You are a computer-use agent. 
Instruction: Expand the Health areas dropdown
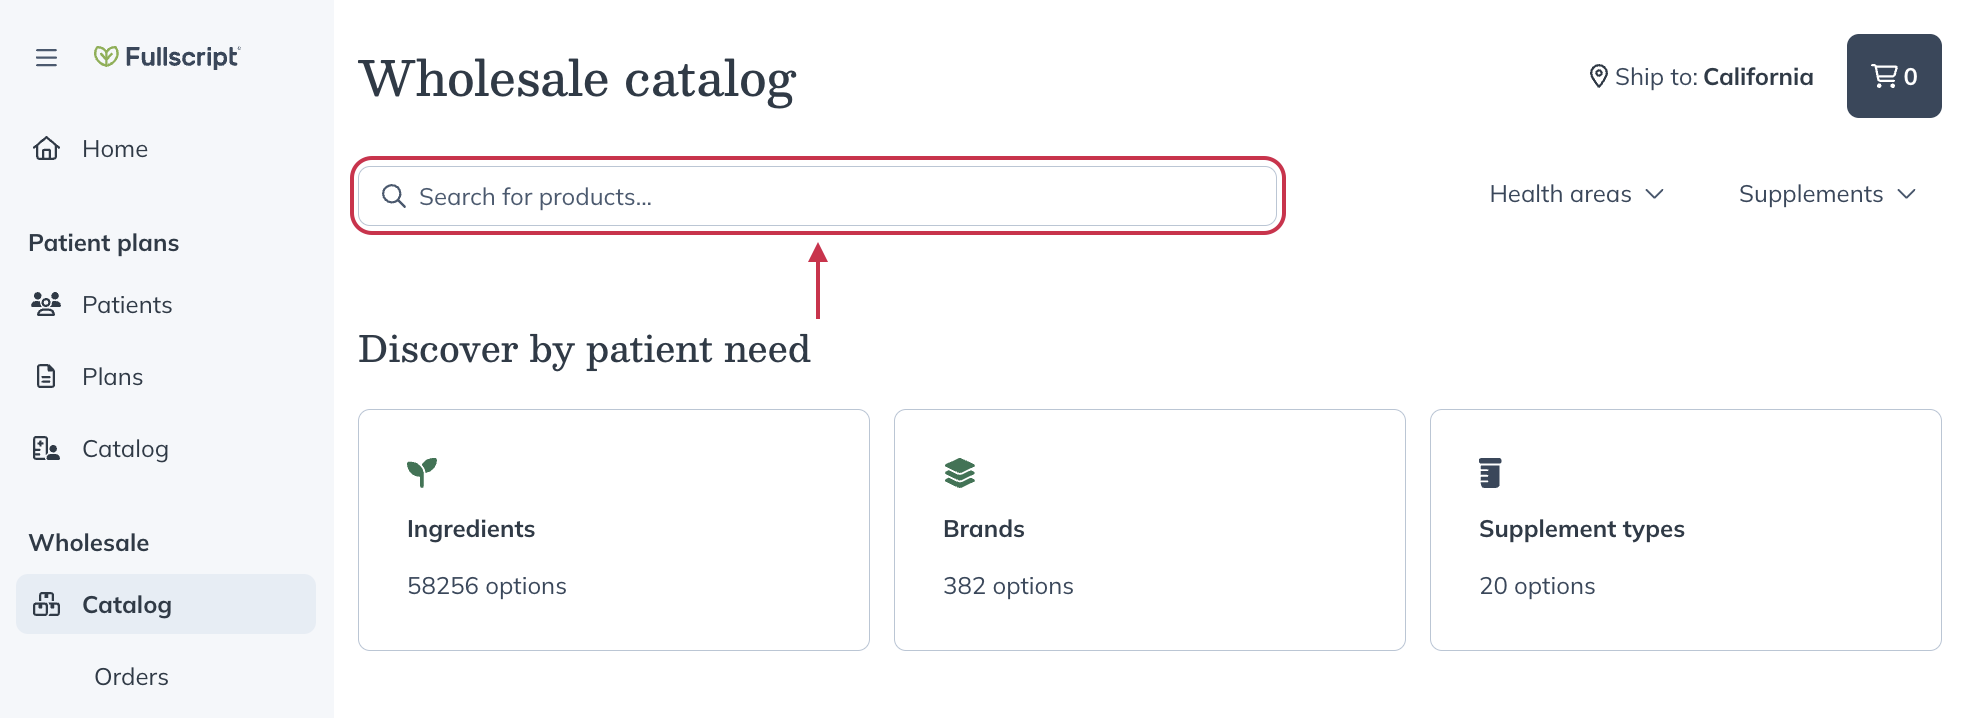(x=1576, y=194)
